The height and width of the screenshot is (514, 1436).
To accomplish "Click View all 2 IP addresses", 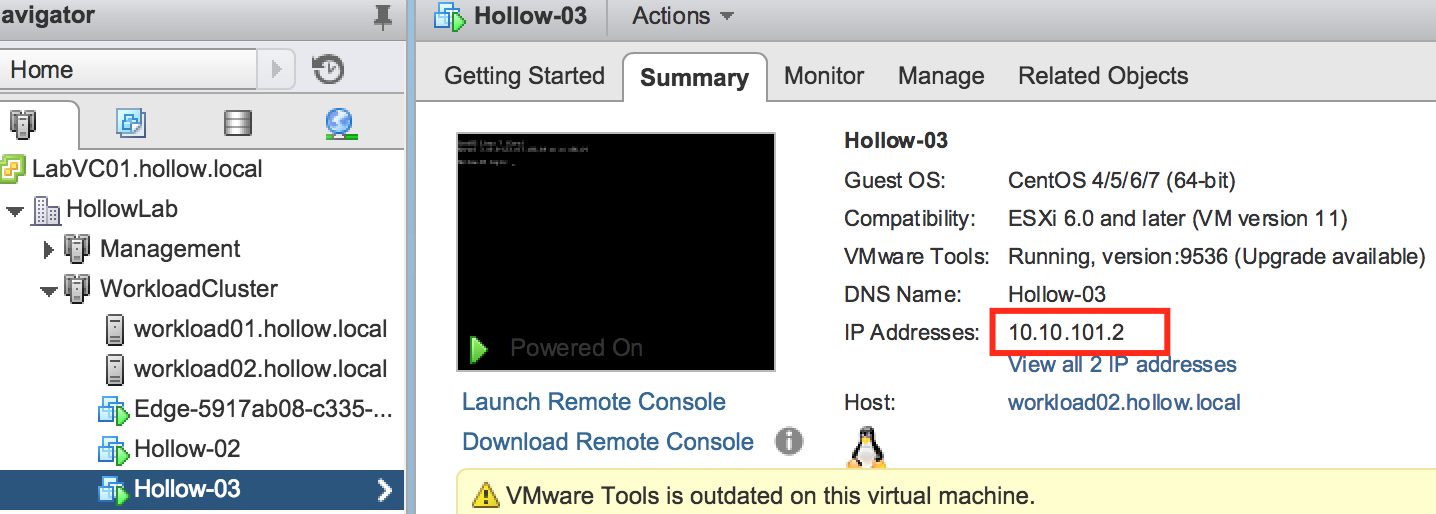I will click(x=1122, y=364).
